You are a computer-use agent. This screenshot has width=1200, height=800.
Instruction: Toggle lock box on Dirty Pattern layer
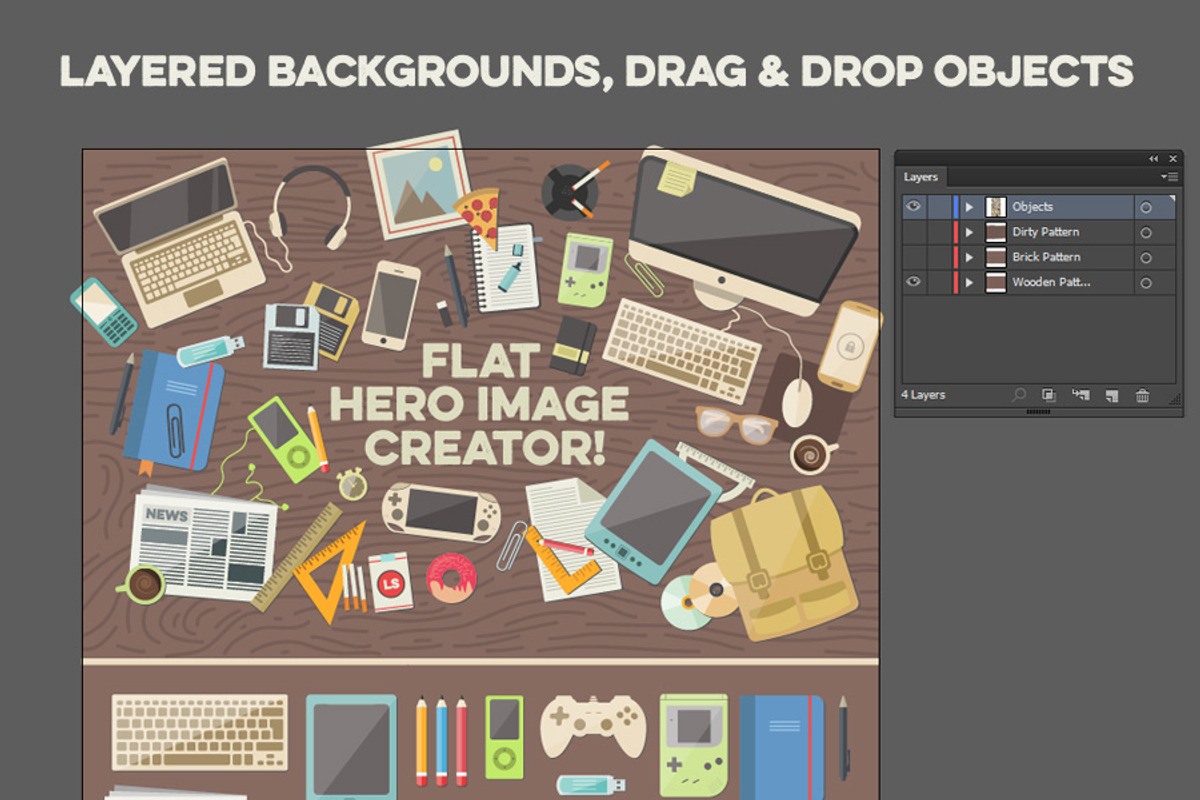click(939, 232)
